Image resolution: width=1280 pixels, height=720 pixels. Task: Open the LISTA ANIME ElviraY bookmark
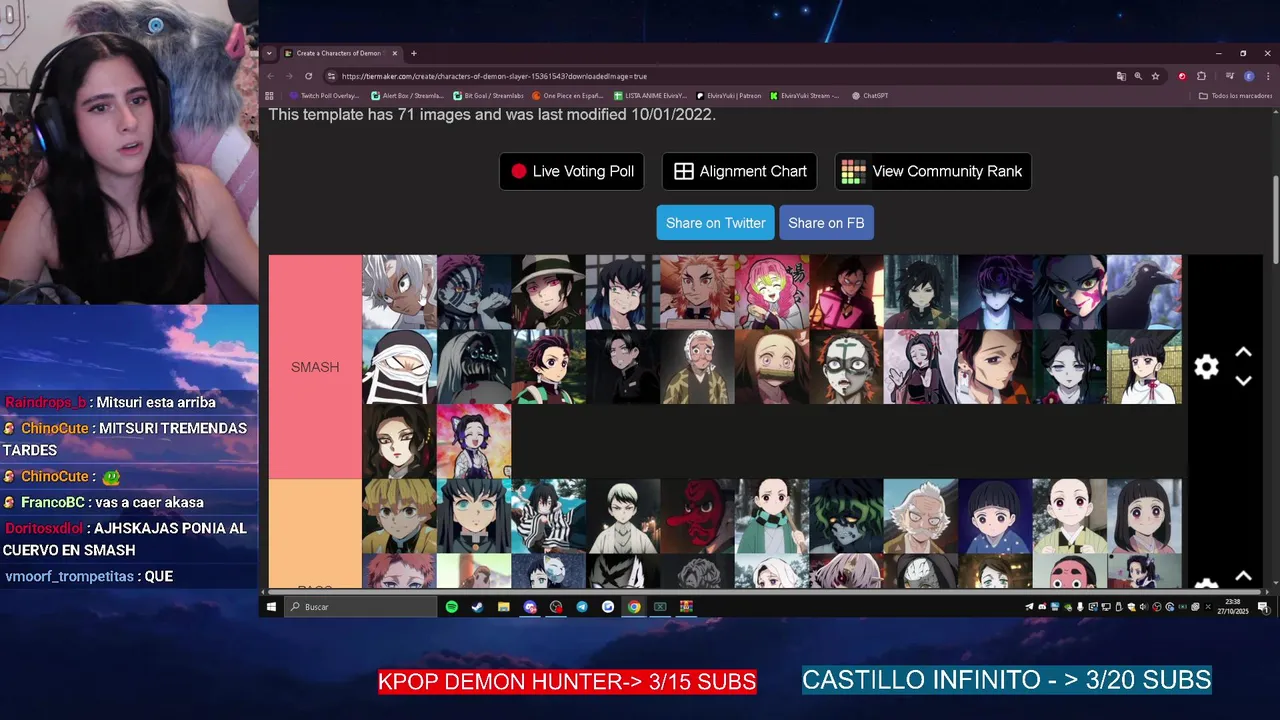pyautogui.click(x=650, y=96)
